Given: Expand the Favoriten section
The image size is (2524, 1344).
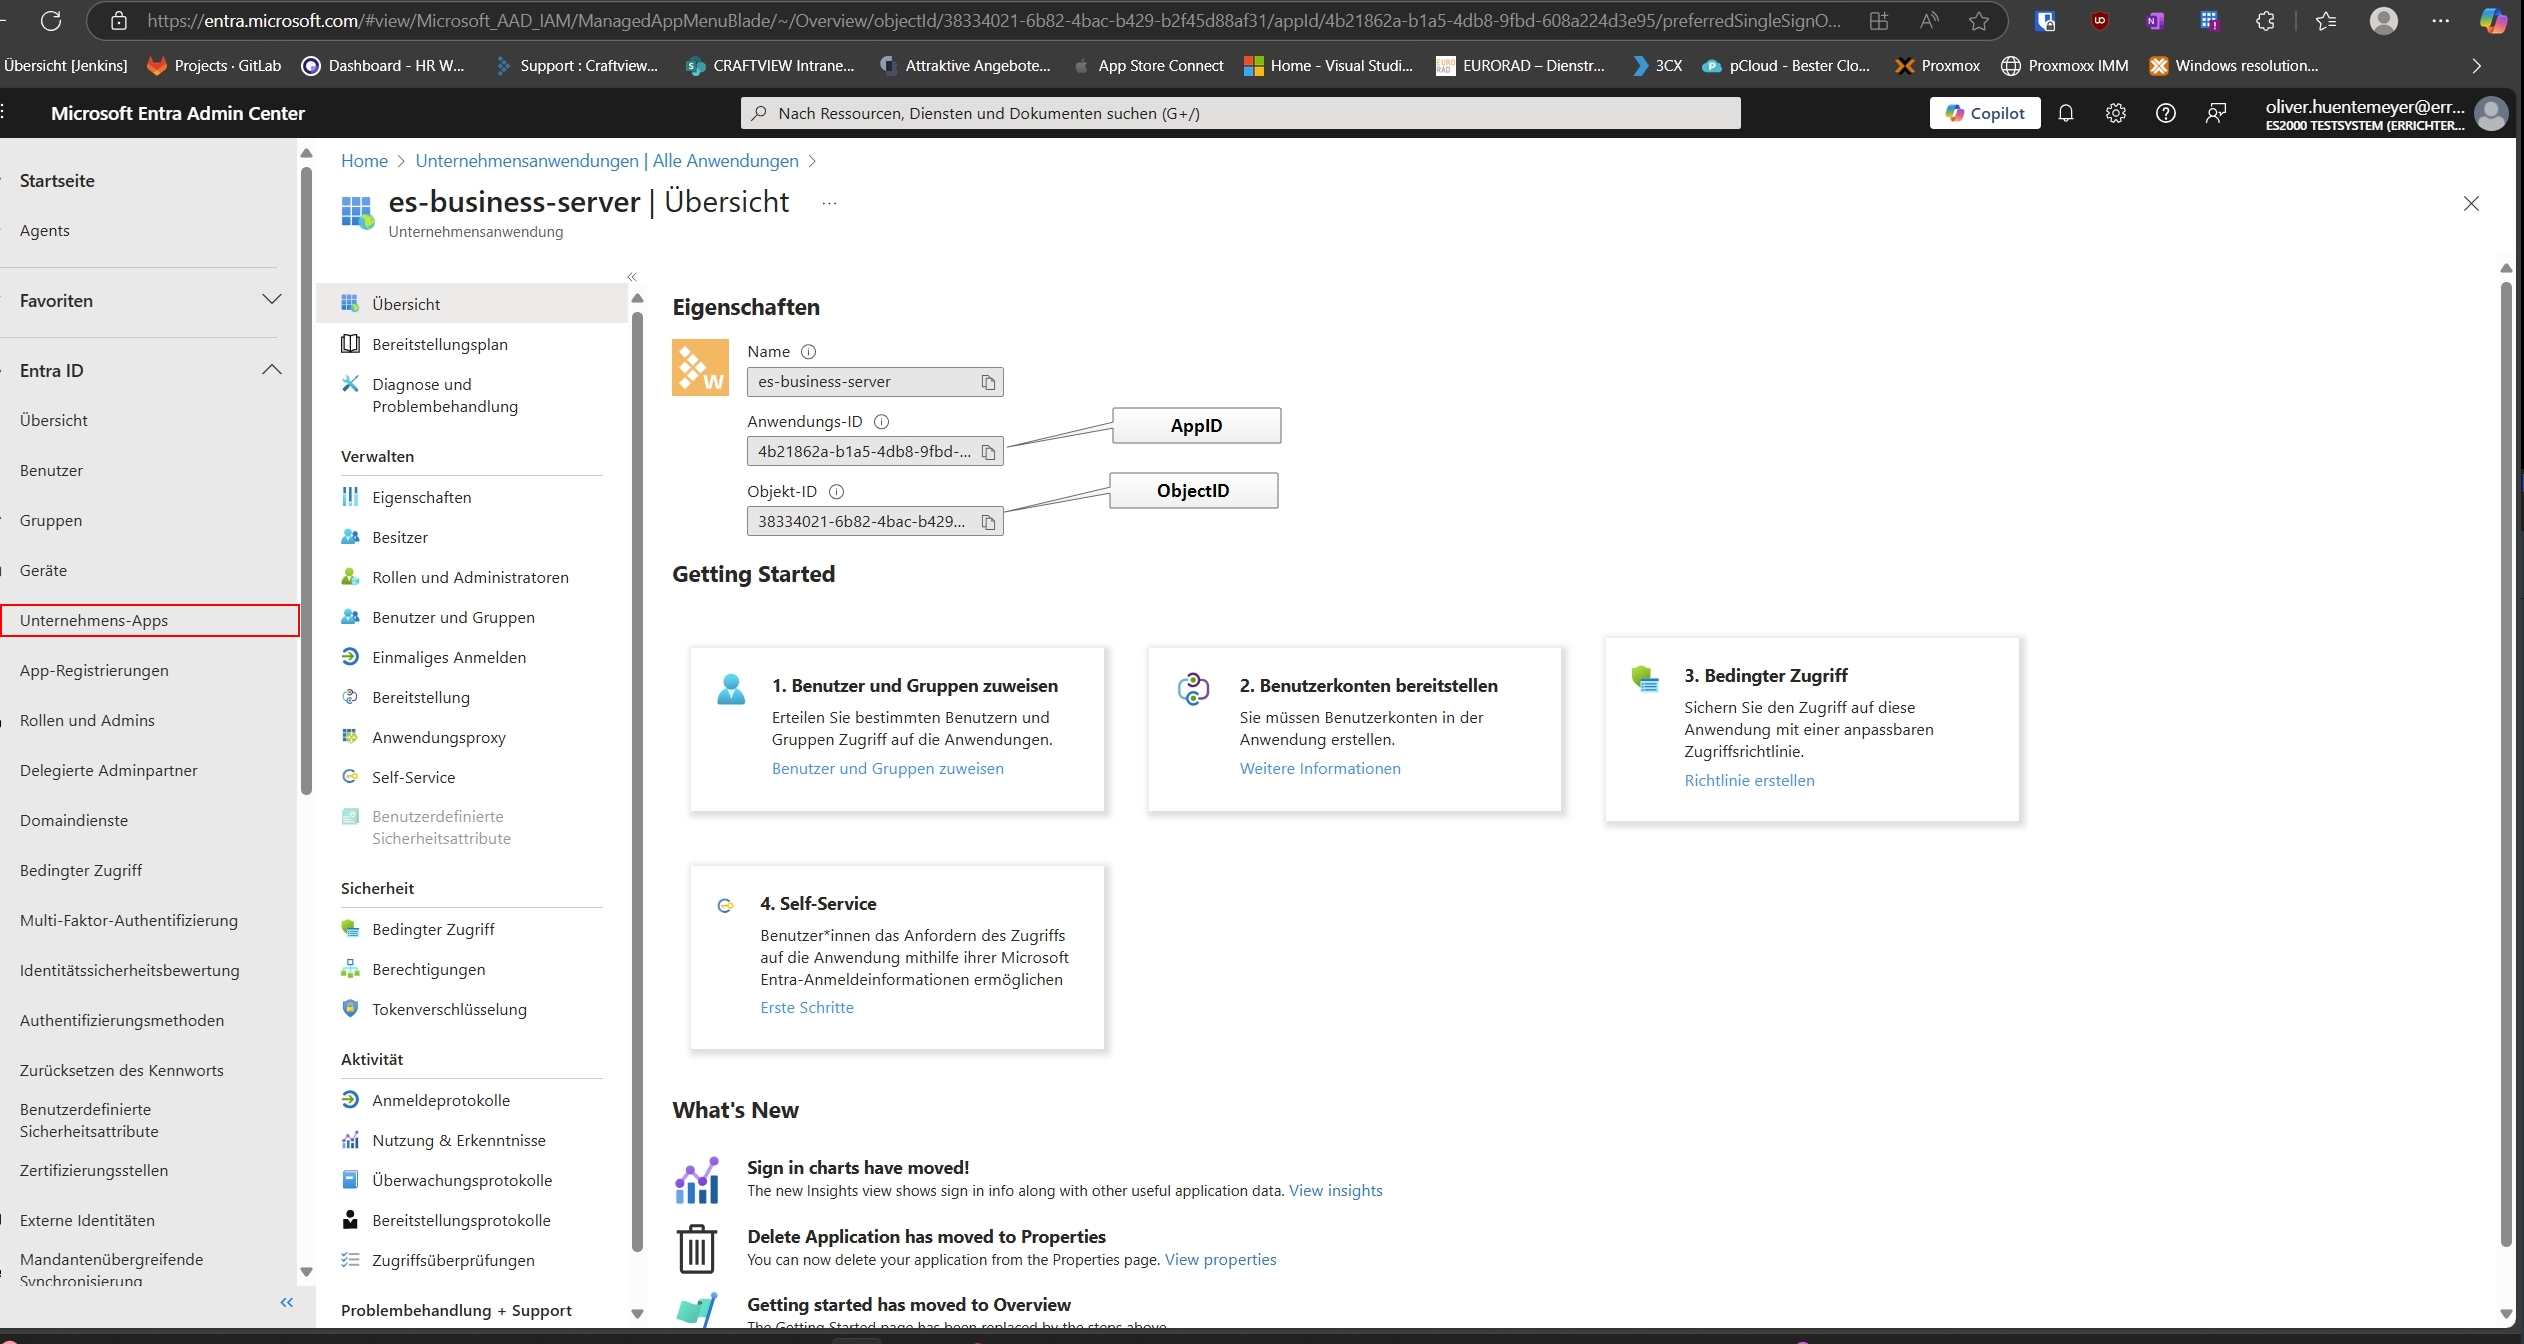Looking at the screenshot, I should (x=272, y=300).
